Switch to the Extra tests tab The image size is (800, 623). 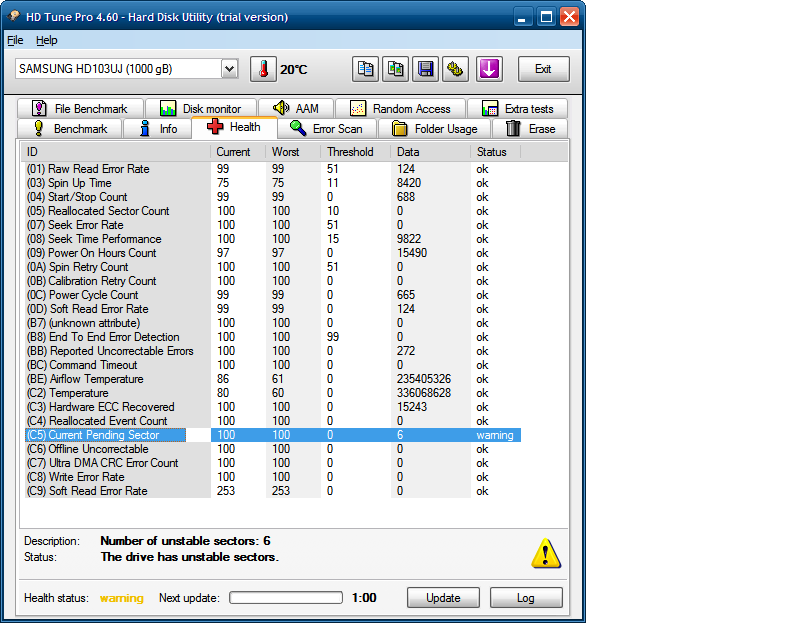(517, 109)
